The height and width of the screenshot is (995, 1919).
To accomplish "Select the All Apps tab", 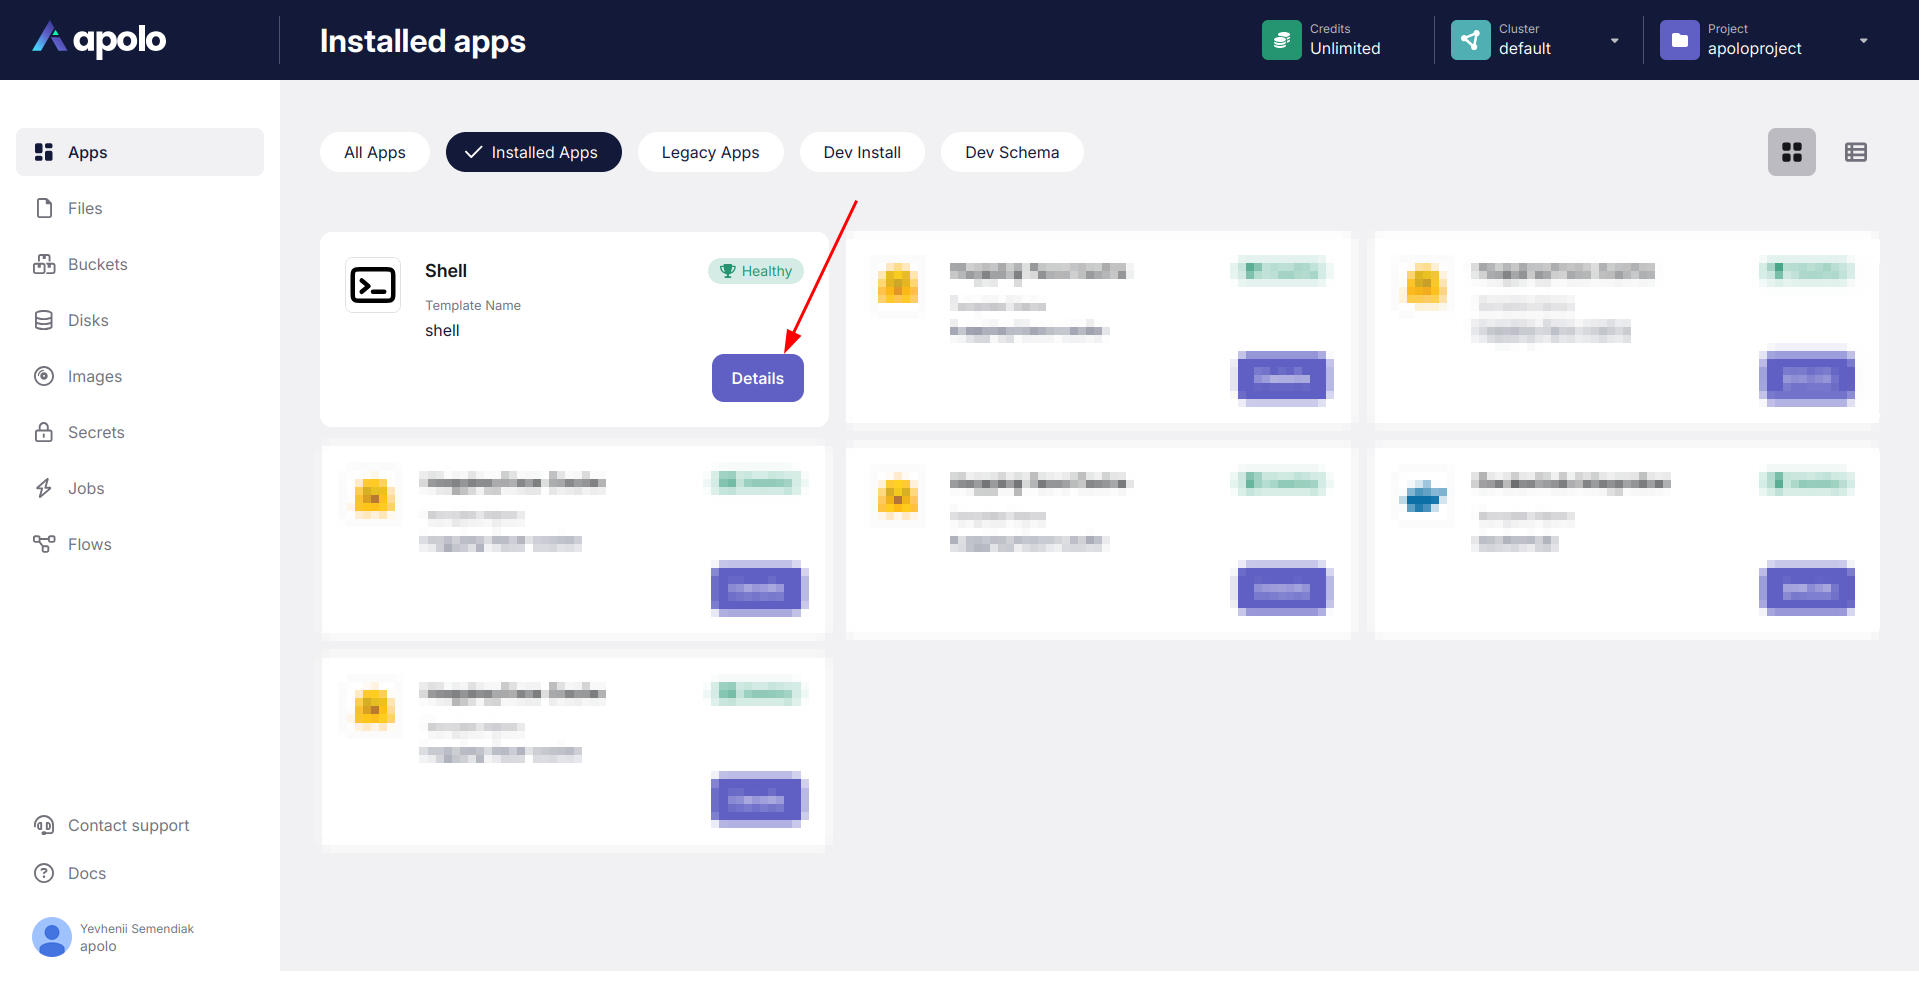I will coord(374,152).
